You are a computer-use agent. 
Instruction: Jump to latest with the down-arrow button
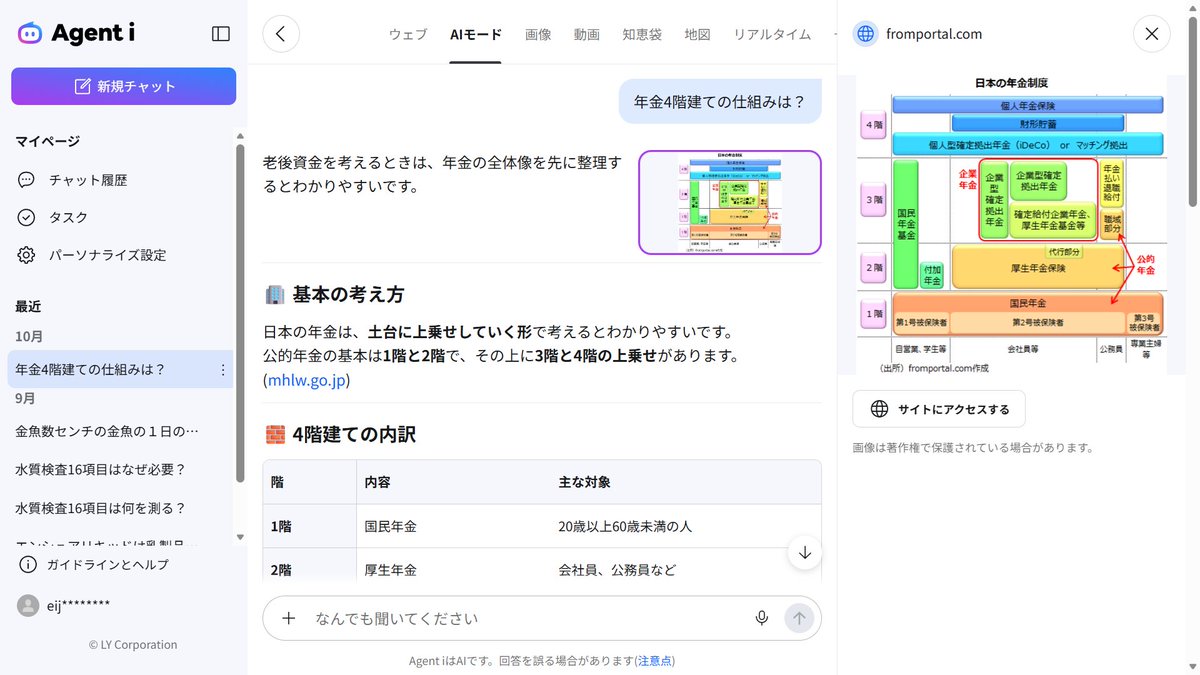(x=805, y=553)
